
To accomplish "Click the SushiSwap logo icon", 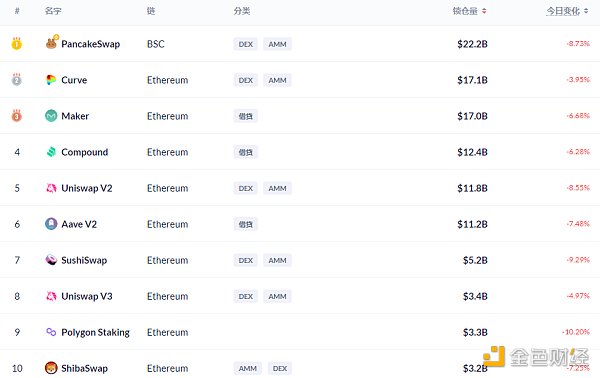I will click(x=51, y=260).
